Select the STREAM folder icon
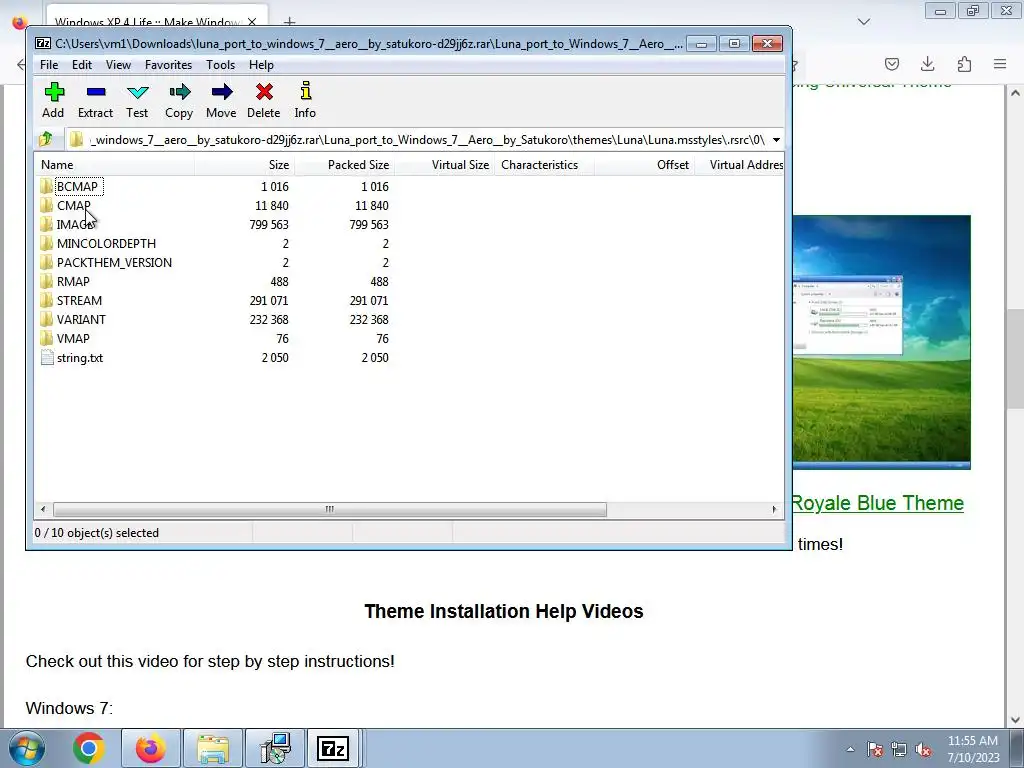The height and width of the screenshot is (768, 1024). coord(46,300)
